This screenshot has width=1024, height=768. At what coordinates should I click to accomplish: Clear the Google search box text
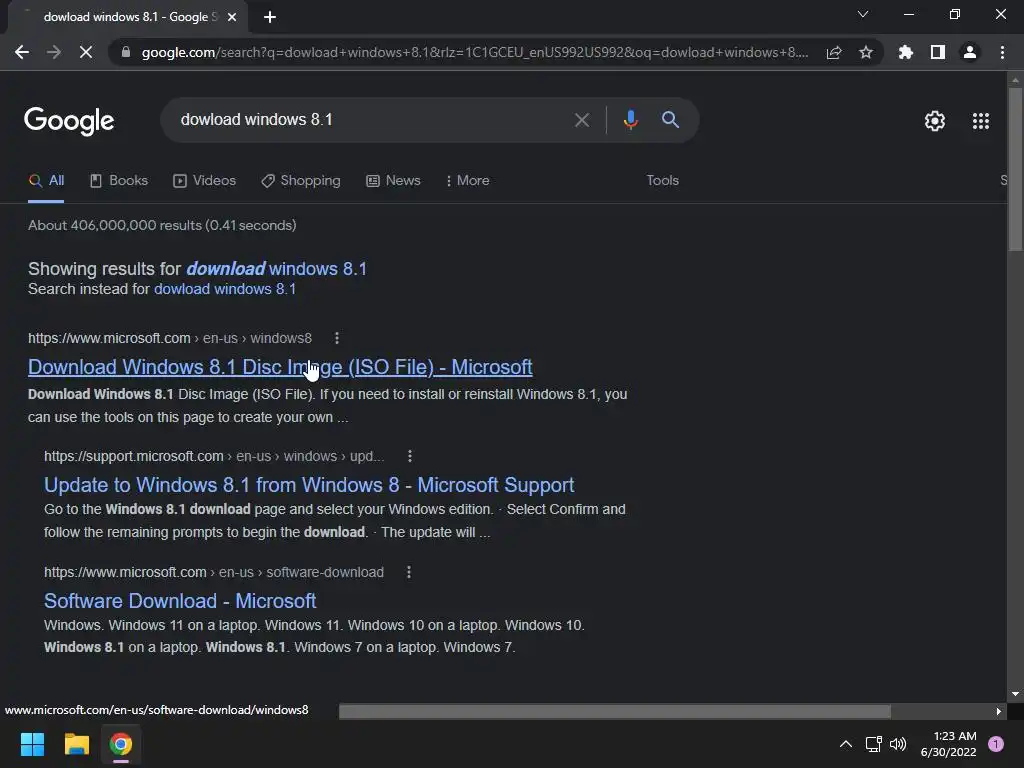[581, 120]
